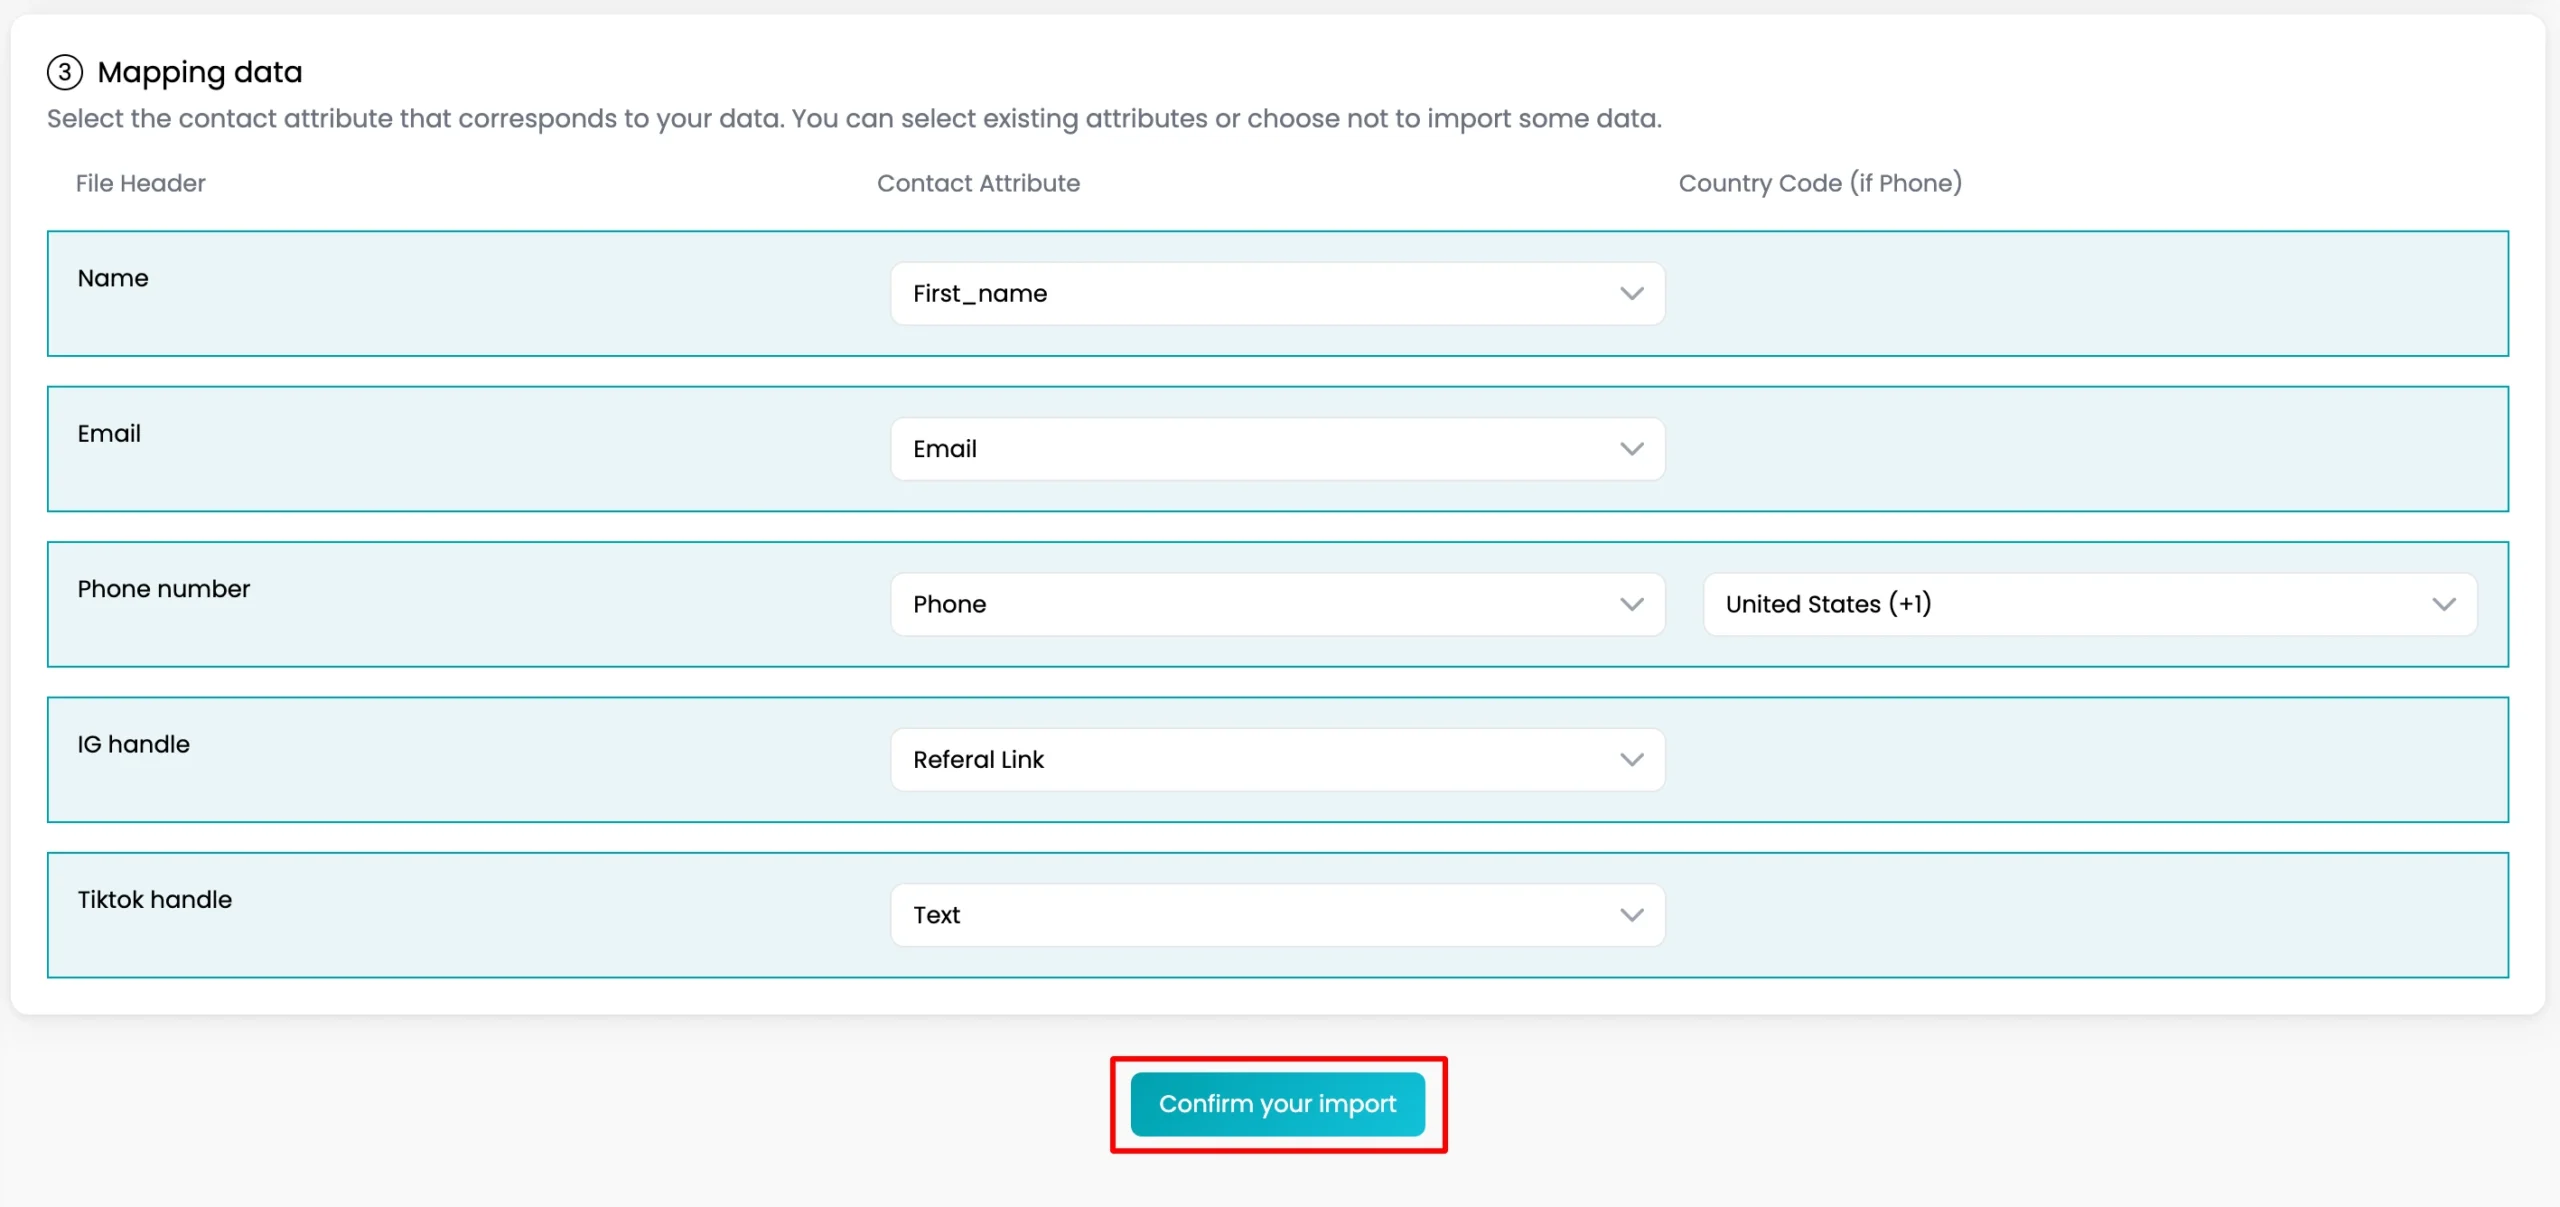Select the Name file header row
The height and width of the screenshot is (1207, 2560).
click(x=1277, y=294)
